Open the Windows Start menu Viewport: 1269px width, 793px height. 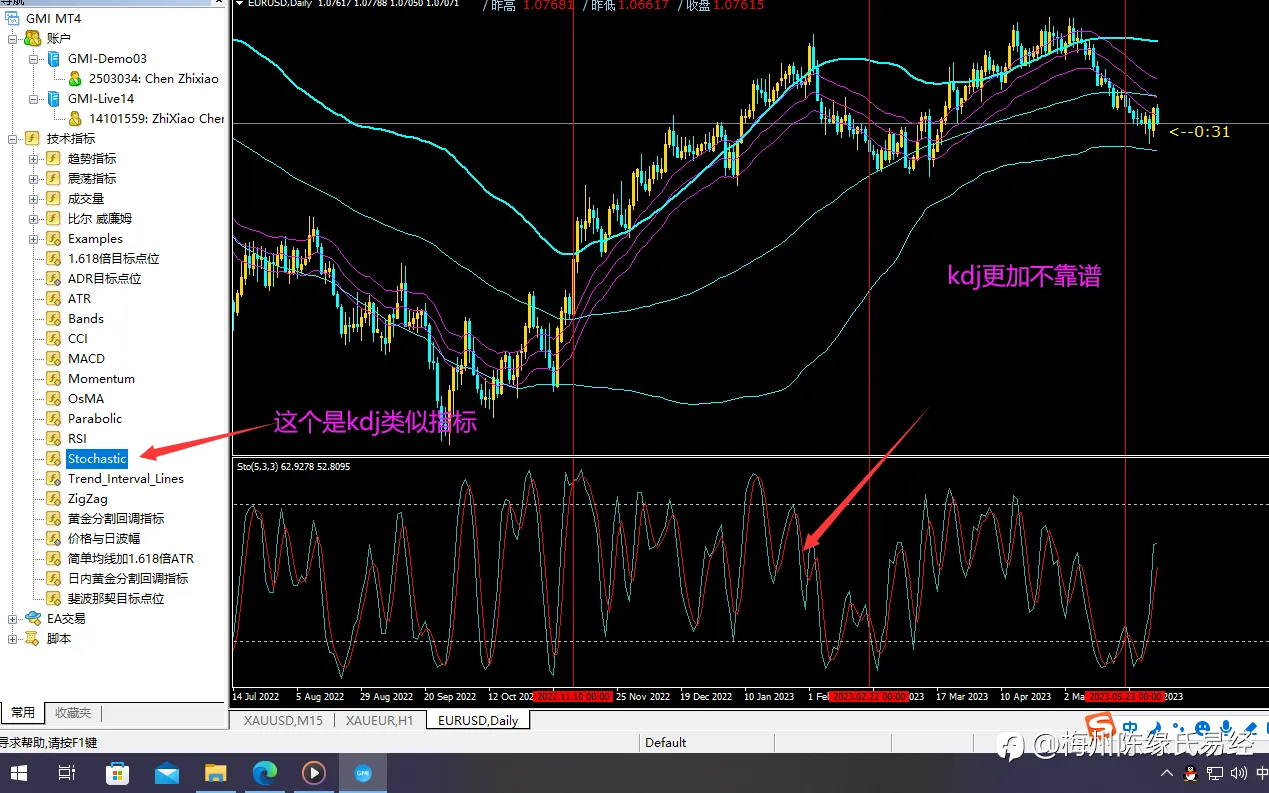[20, 773]
